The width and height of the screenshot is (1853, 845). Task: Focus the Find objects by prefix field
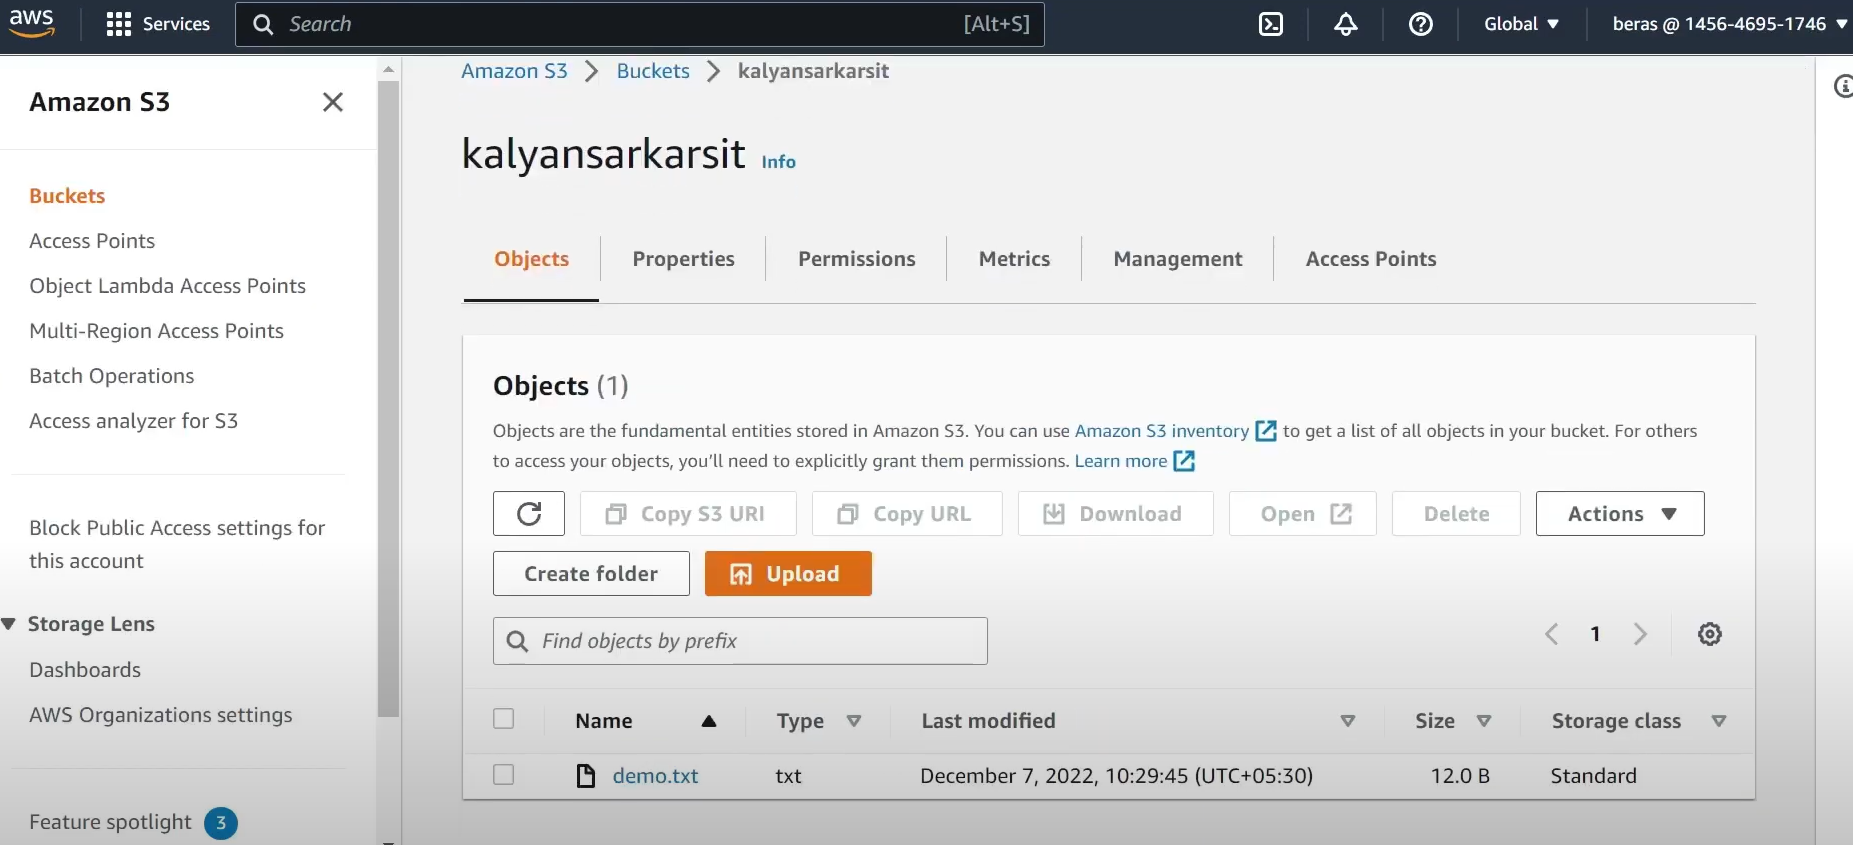coord(740,641)
